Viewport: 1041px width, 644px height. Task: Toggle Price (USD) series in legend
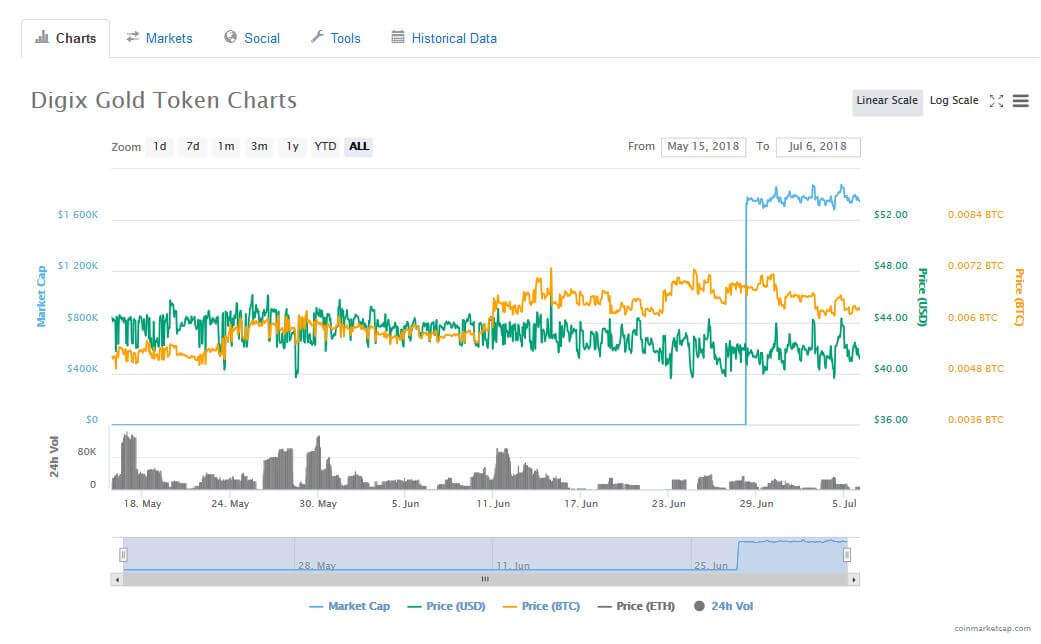[446, 606]
